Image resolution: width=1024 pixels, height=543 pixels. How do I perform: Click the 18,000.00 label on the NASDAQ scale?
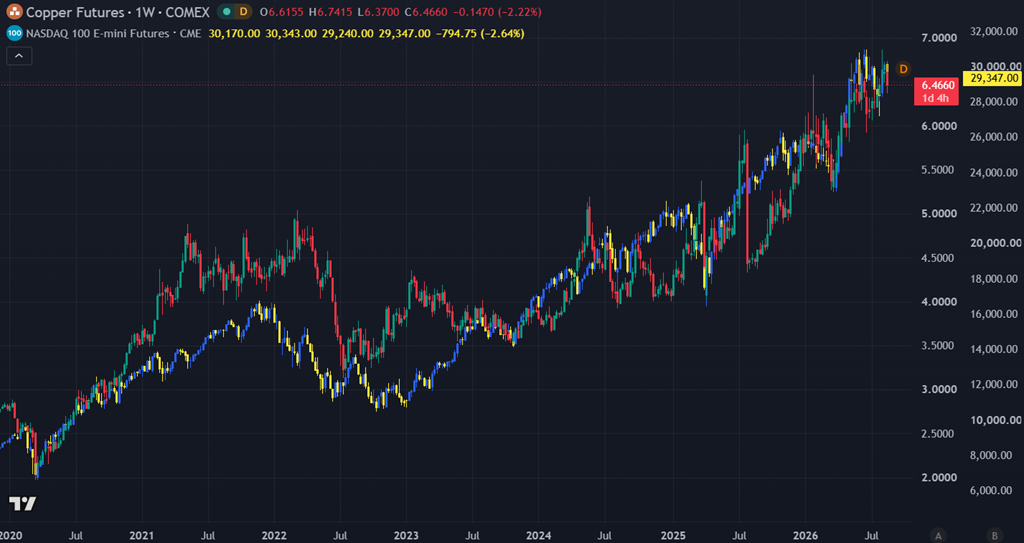point(995,279)
